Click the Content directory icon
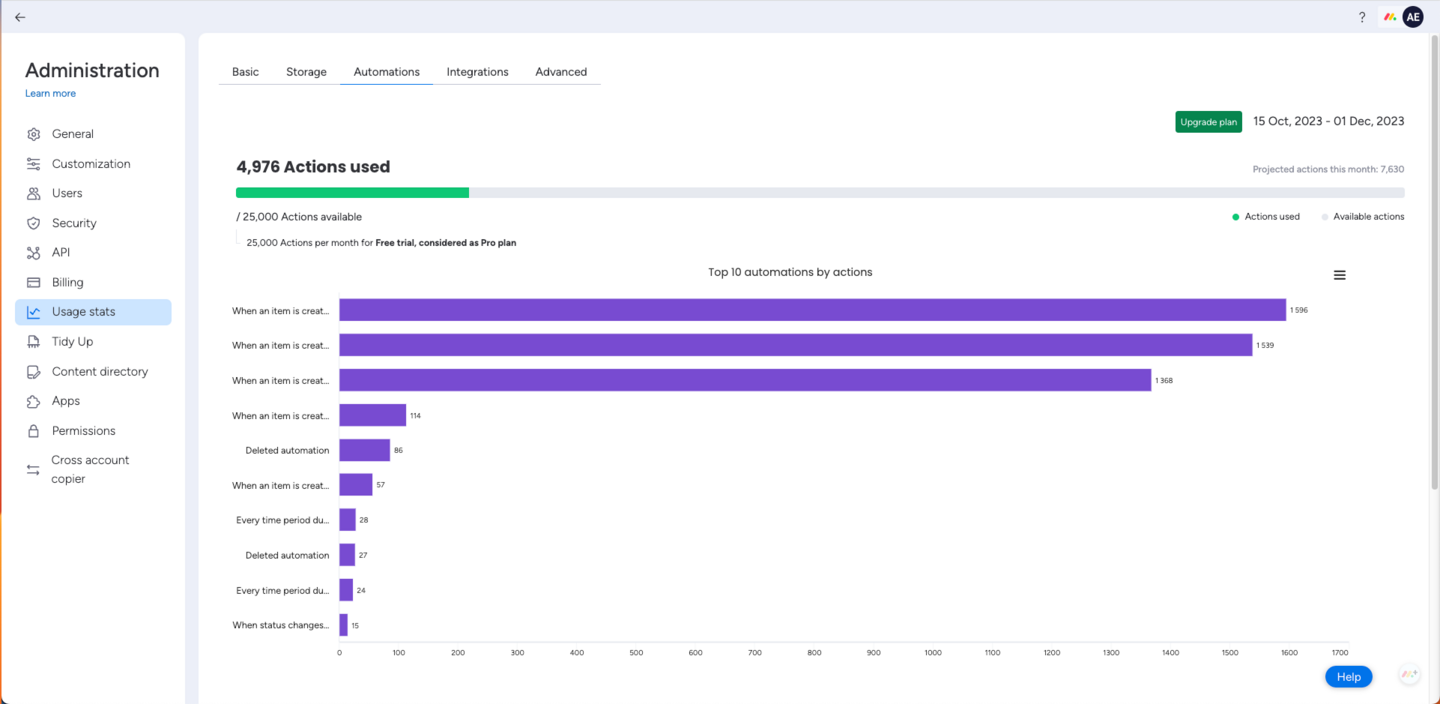This screenshot has height=704, width=1440. click(x=34, y=372)
